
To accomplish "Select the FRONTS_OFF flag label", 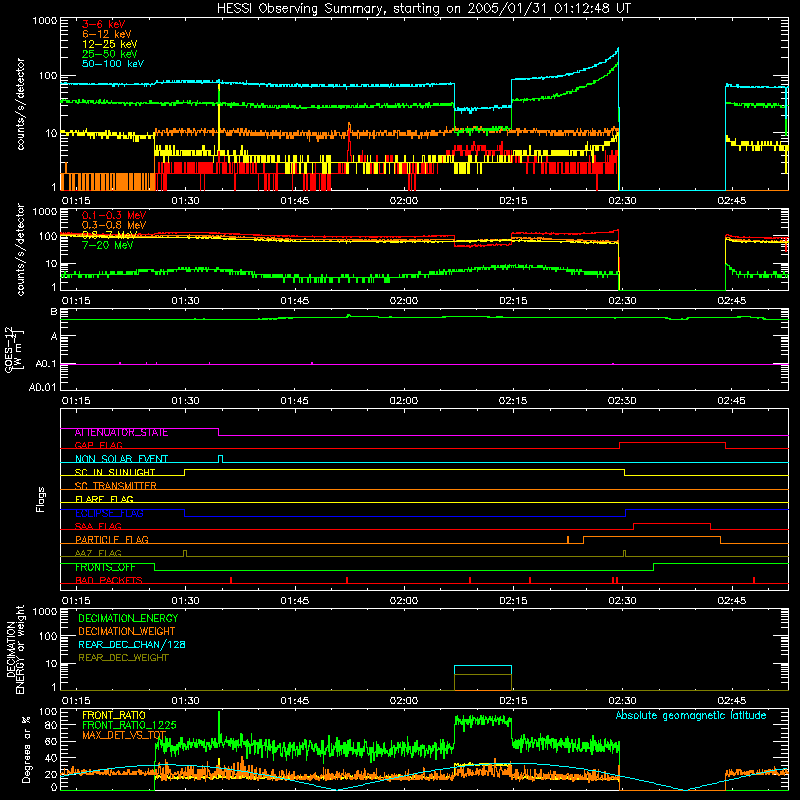I will point(105,567).
